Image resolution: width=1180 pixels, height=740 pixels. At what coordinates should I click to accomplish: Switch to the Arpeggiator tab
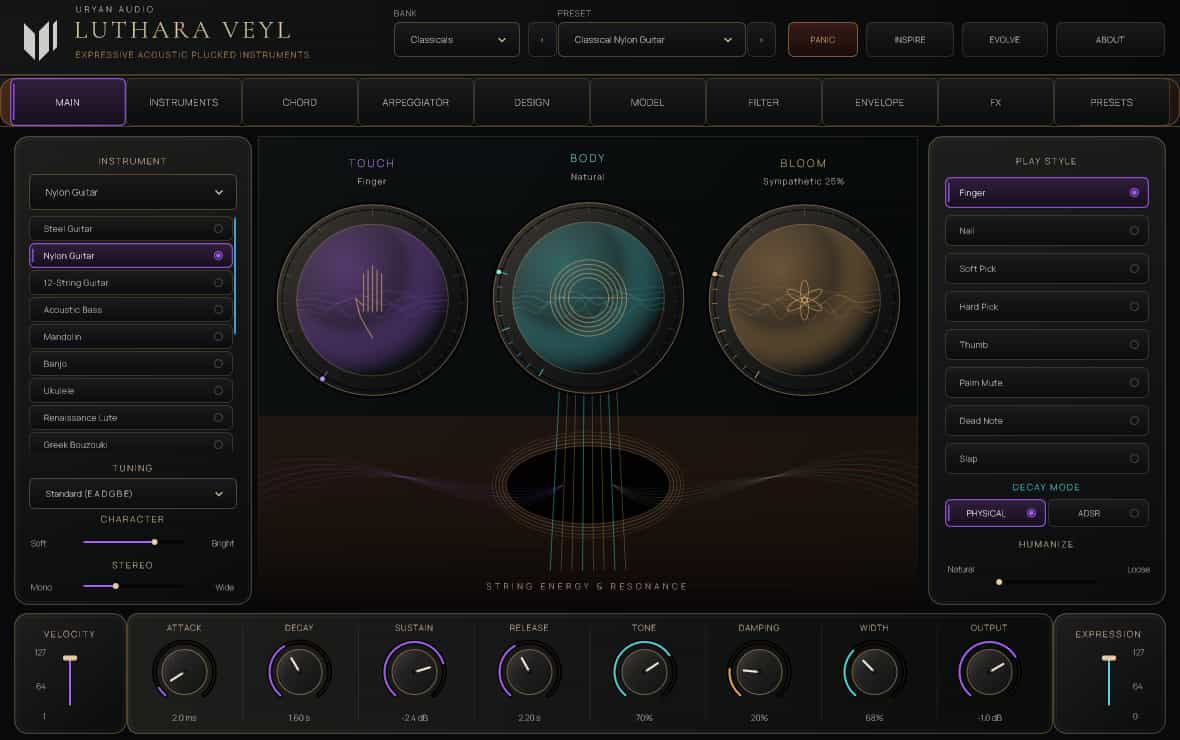pos(415,102)
